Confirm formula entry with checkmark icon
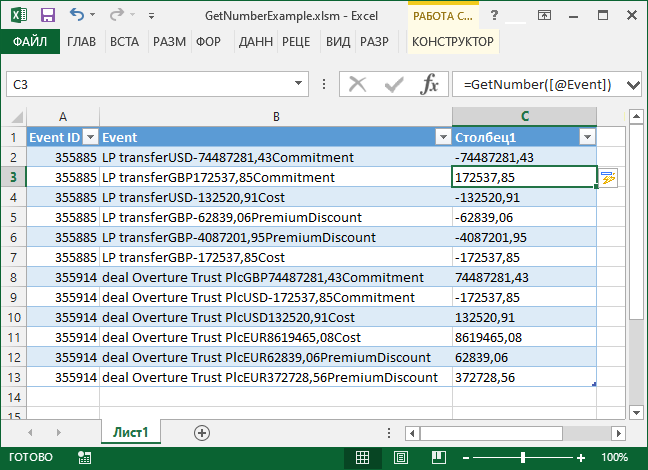This screenshot has height=470, width=648. 394,84
